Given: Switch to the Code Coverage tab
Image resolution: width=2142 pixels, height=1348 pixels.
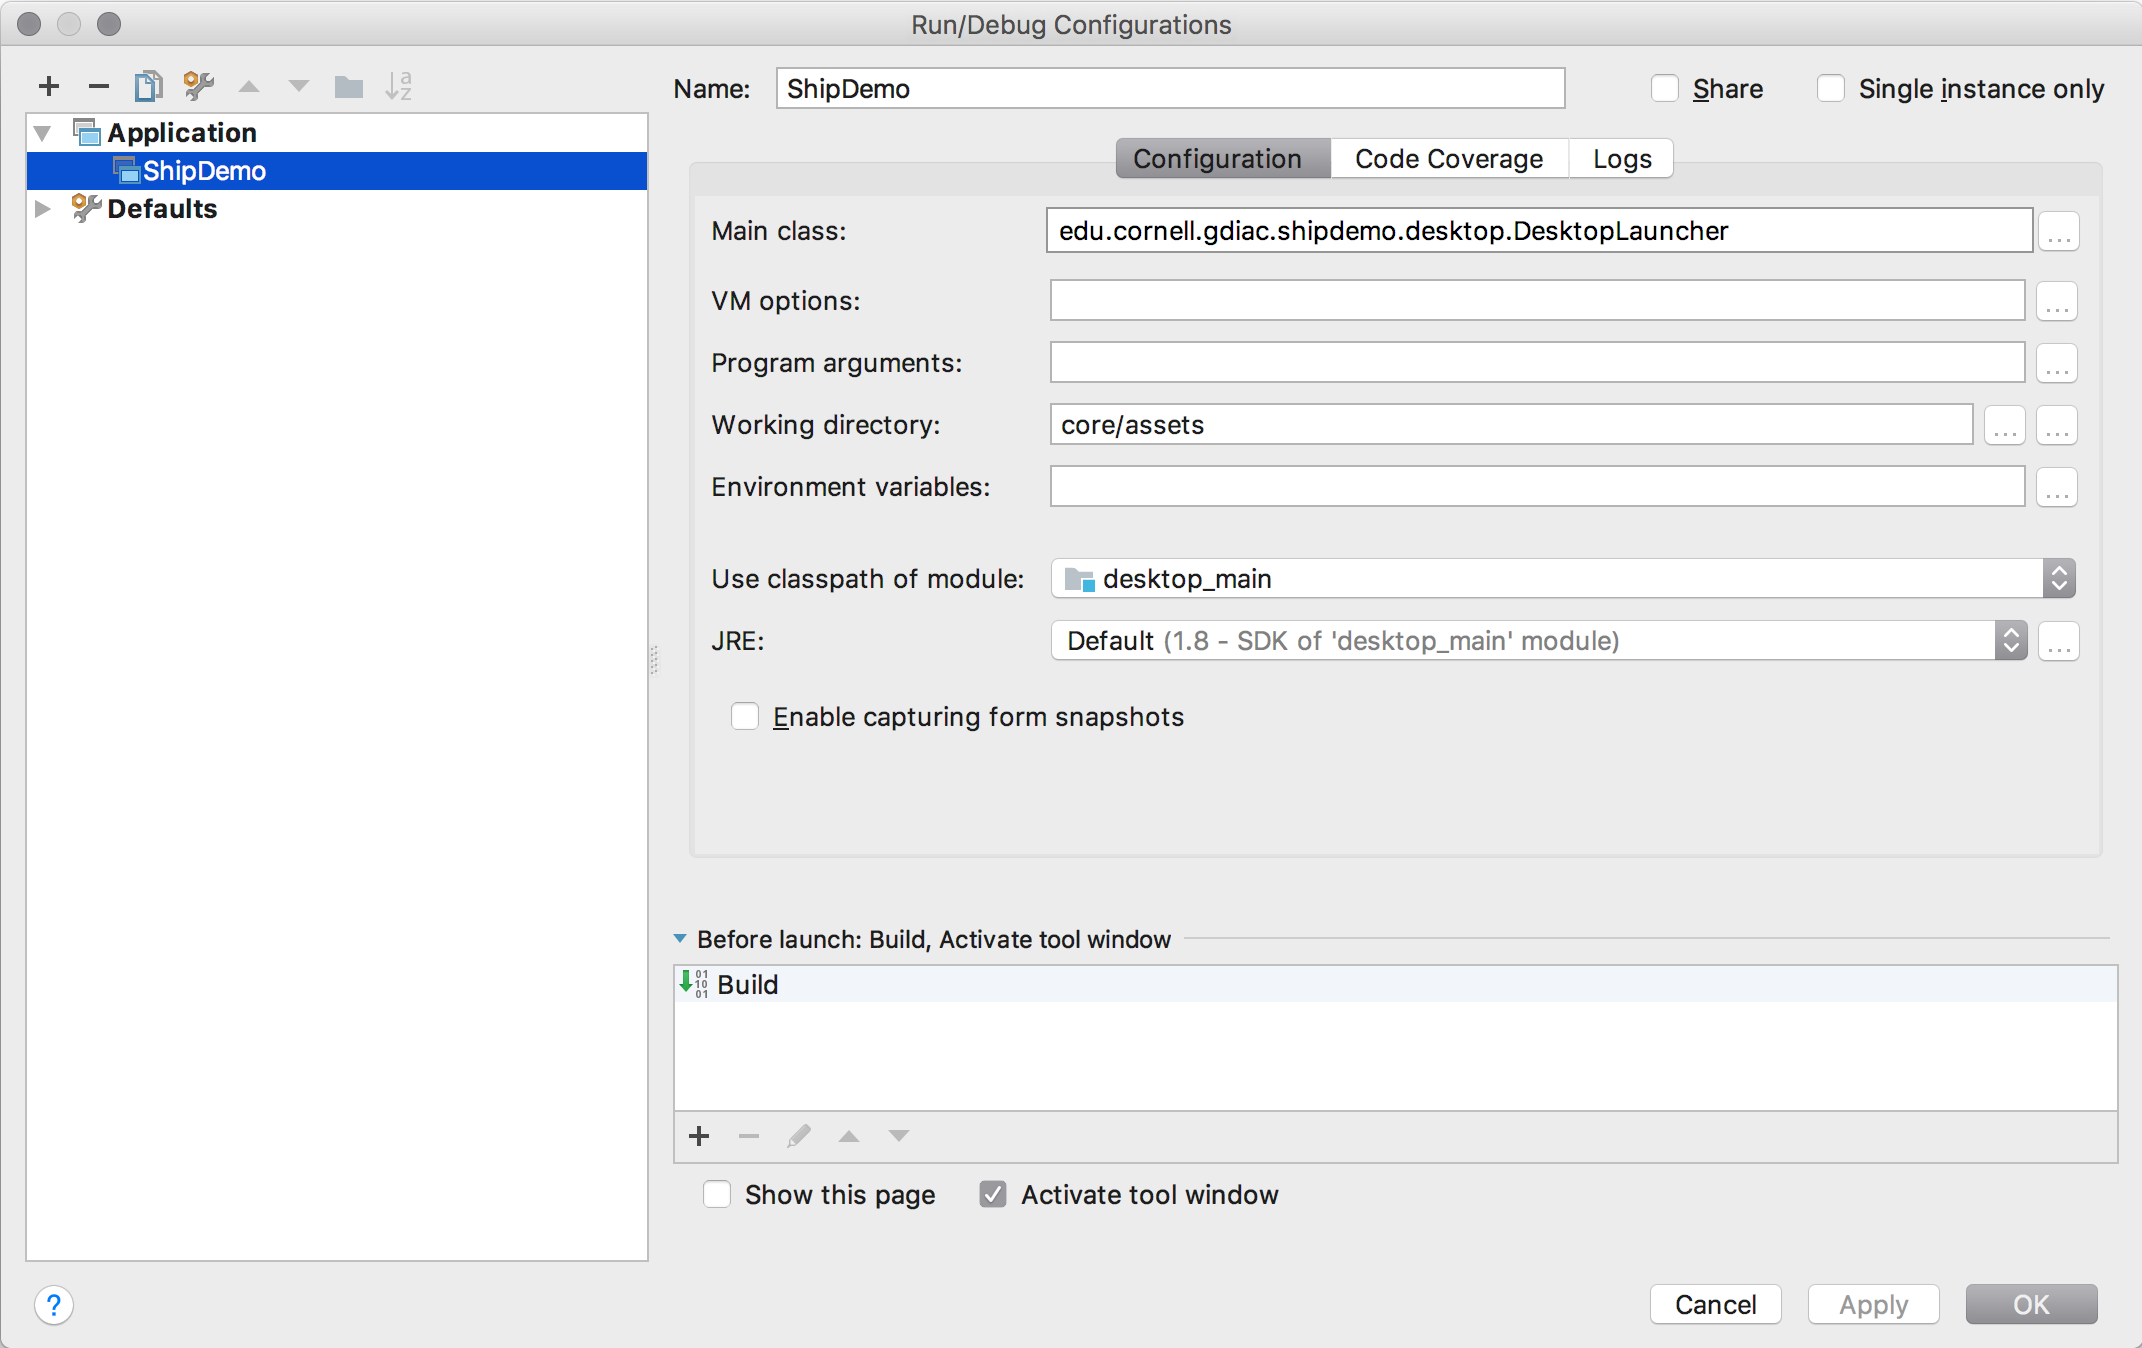Looking at the screenshot, I should point(1448,159).
